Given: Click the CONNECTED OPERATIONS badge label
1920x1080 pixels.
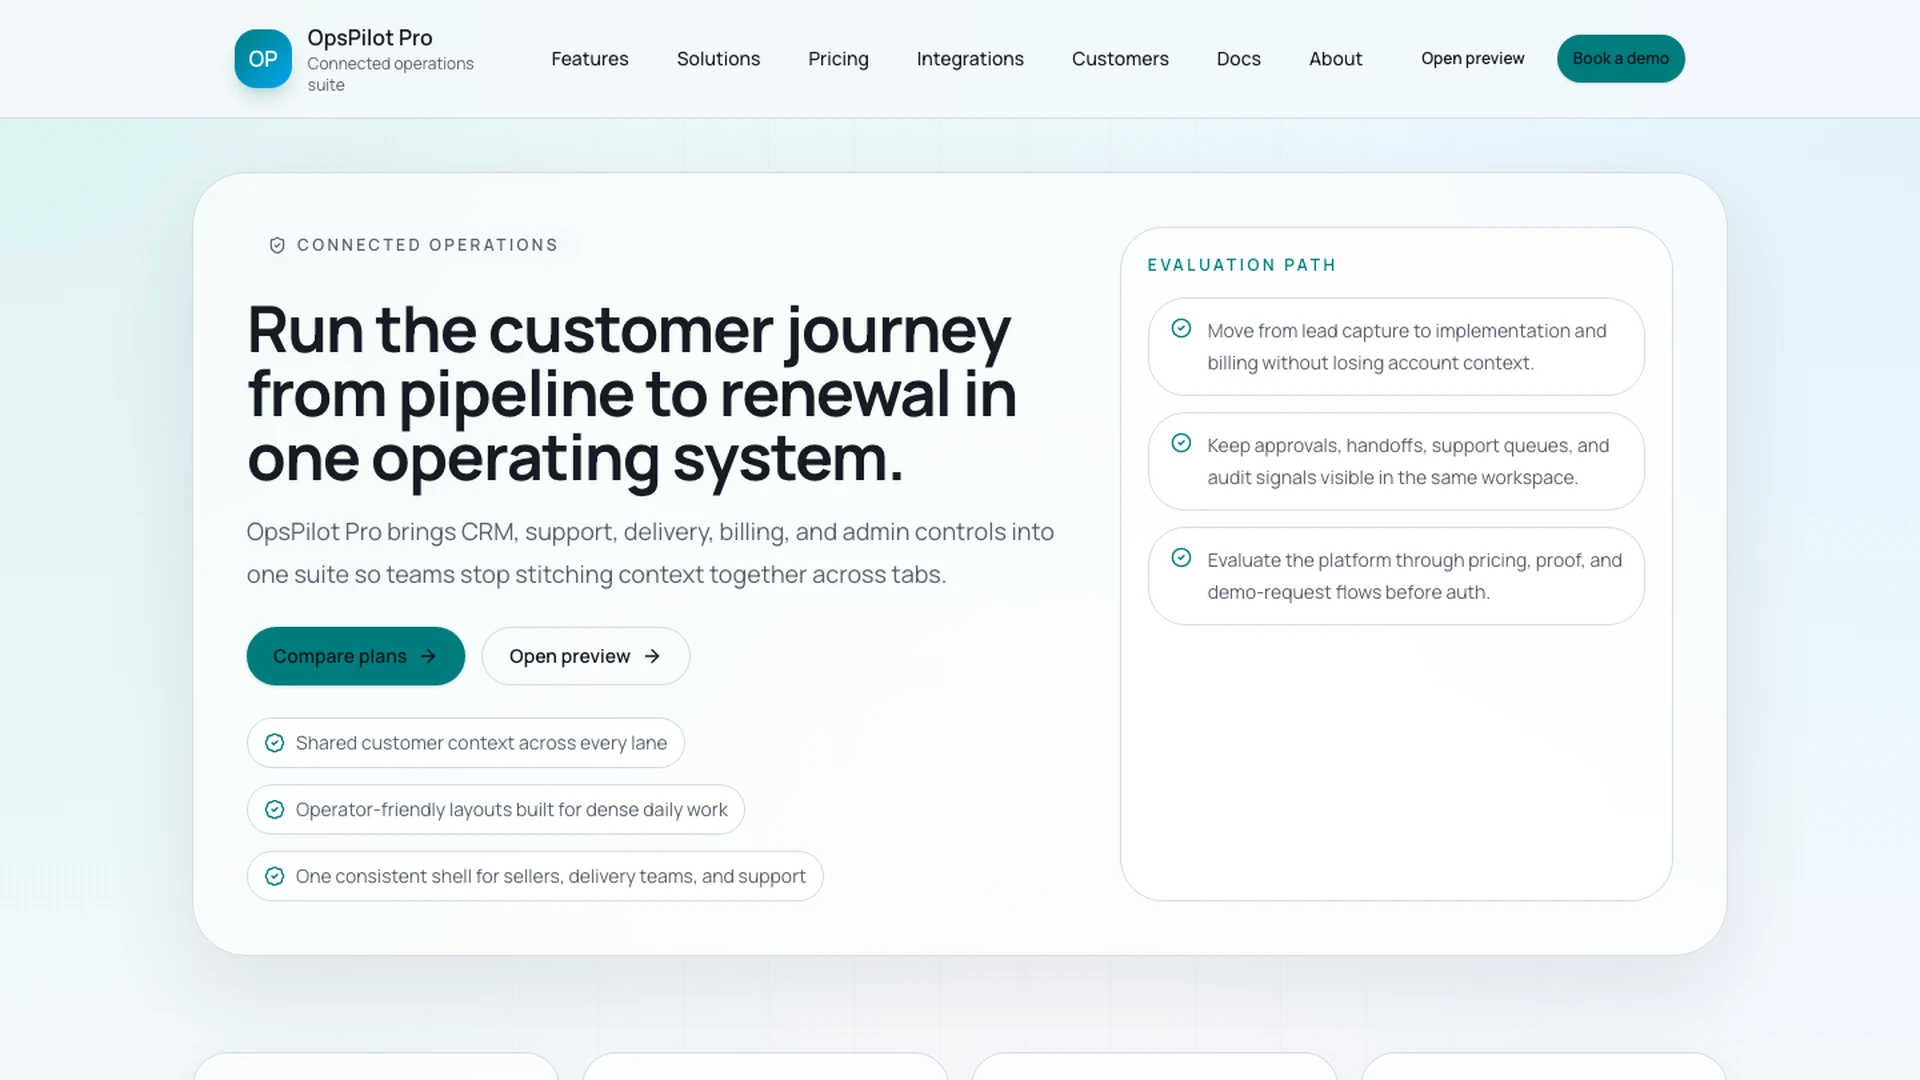Looking at the screenshot, I should (427, 245).
